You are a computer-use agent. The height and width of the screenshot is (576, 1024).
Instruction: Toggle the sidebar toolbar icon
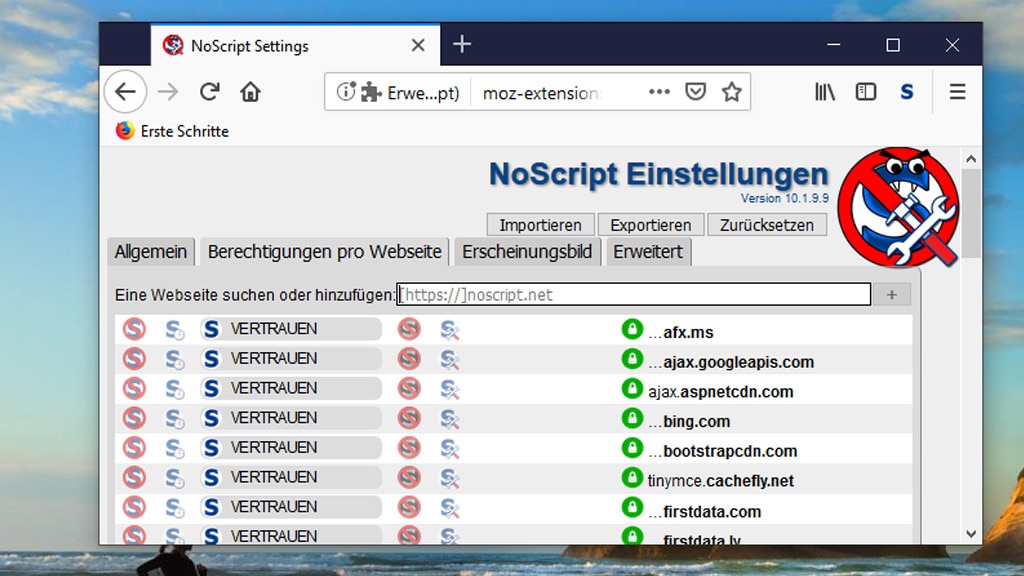click(x=866, y=92)
